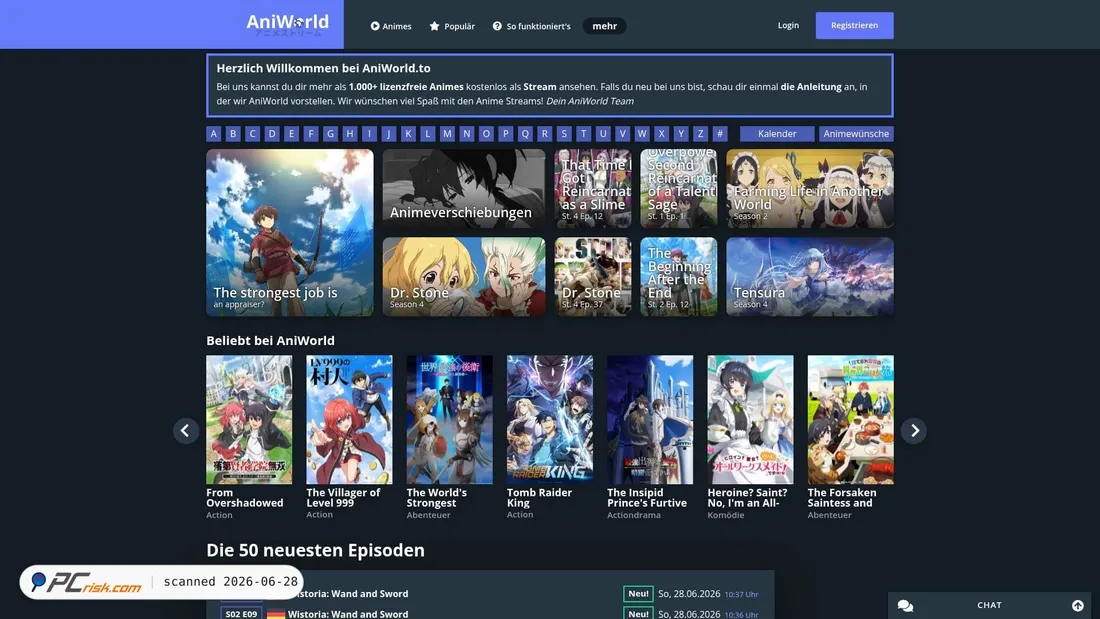Screen dimensions: 1100x619
Task: Open the Animeverschiebungen tile
Action: [464, 188]
